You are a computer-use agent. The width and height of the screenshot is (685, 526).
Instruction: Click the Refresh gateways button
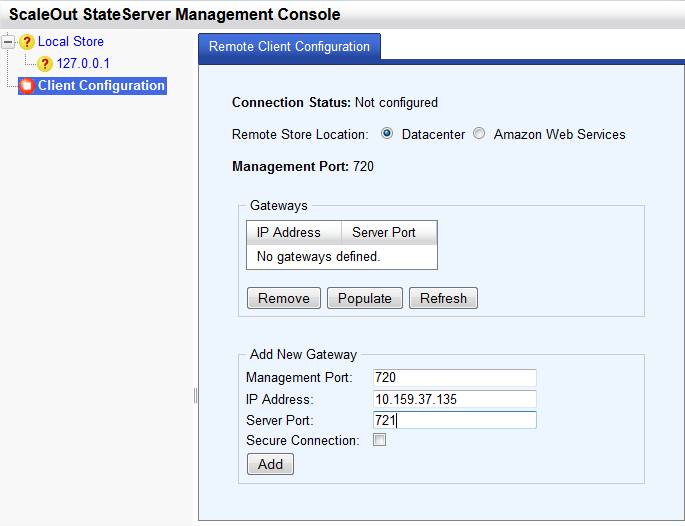coord(443,298)
